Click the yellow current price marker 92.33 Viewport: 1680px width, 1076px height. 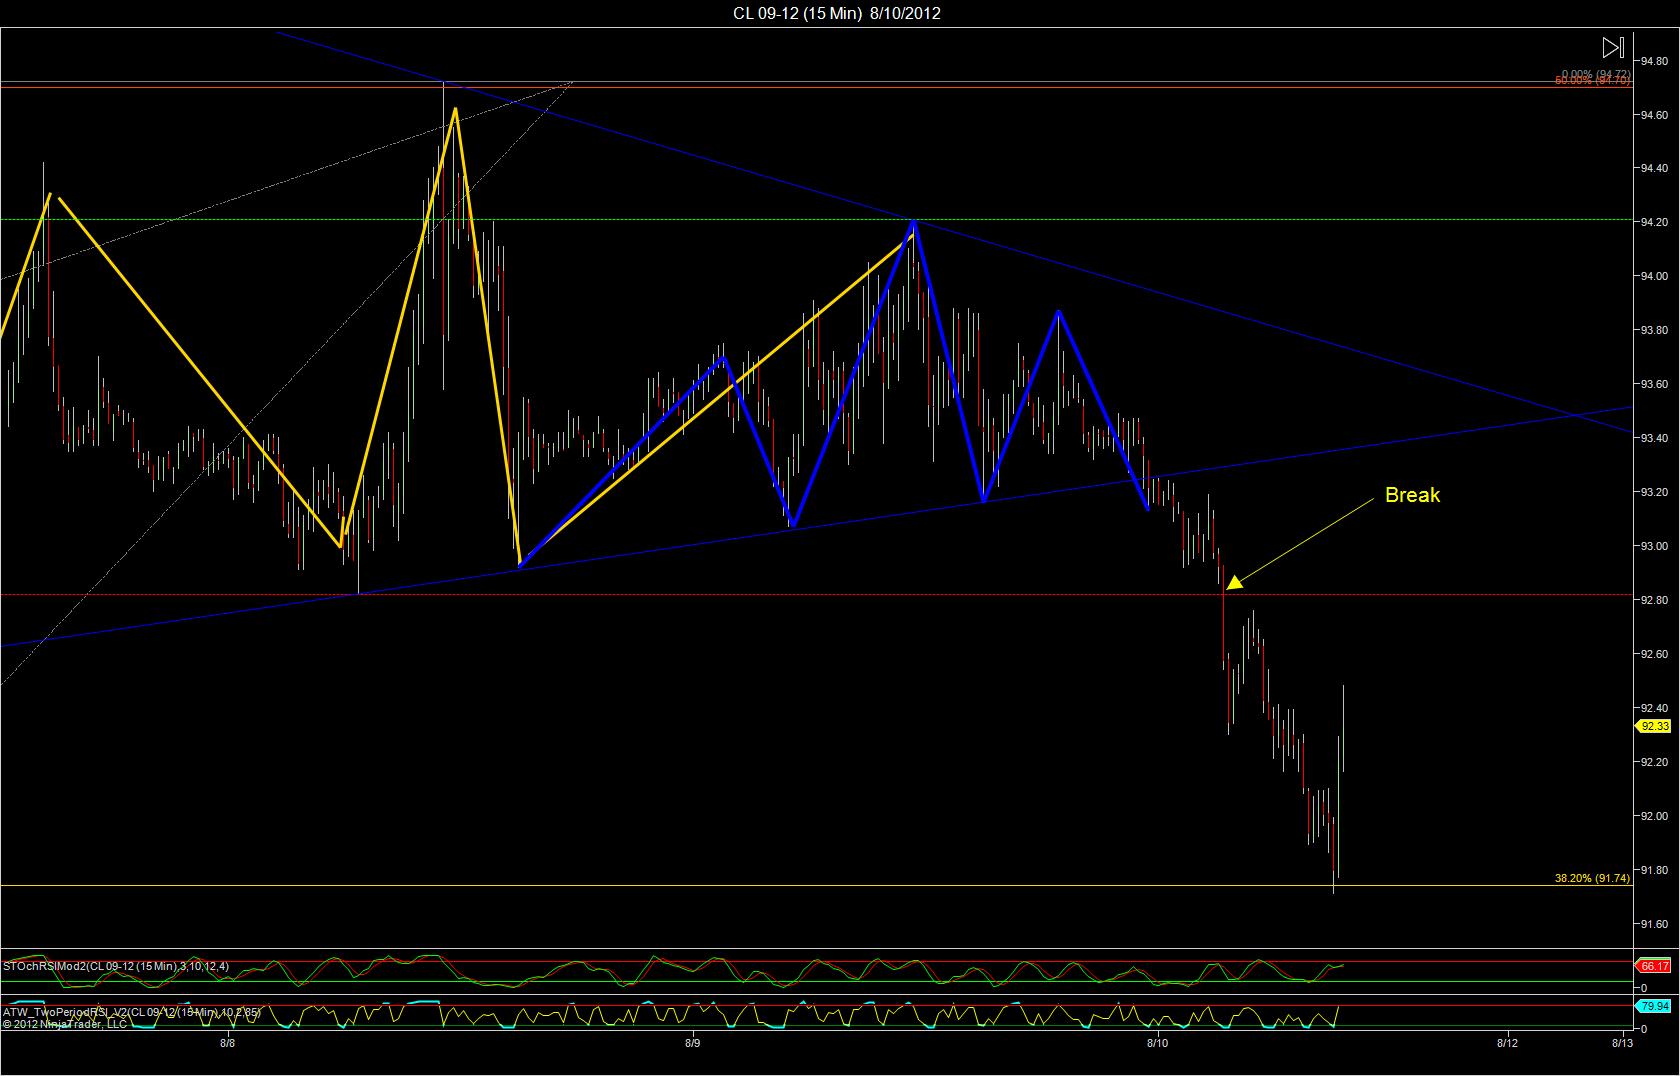1655,726
